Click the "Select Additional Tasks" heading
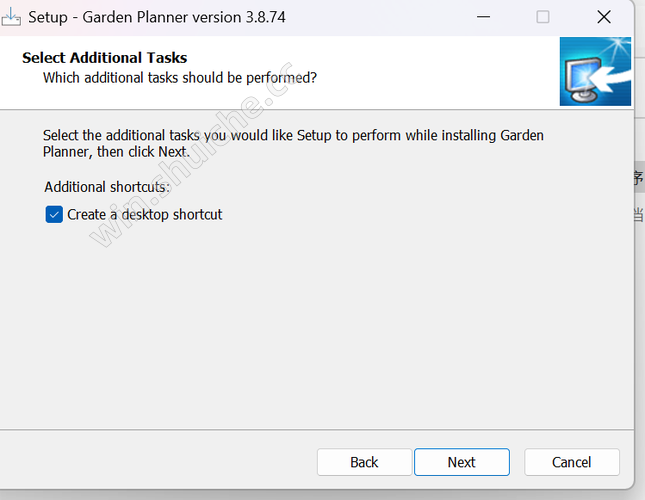 104,58
